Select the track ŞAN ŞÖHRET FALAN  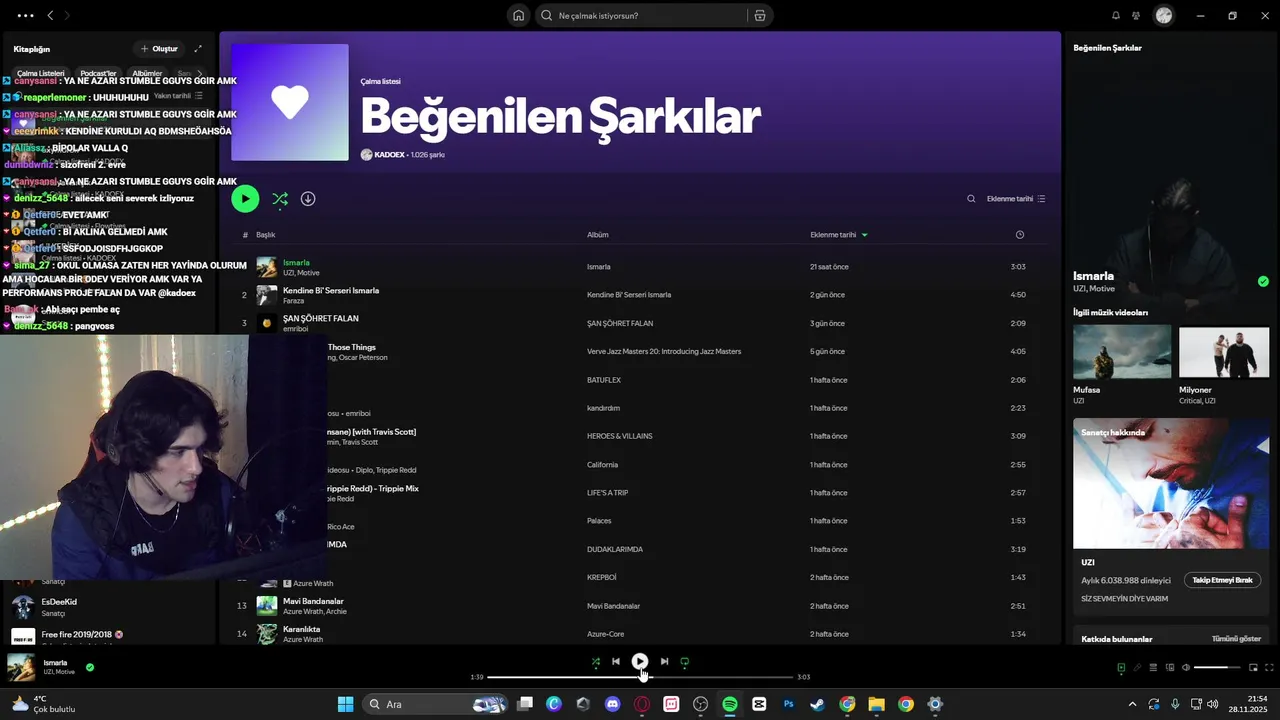(x=640, y=323)
